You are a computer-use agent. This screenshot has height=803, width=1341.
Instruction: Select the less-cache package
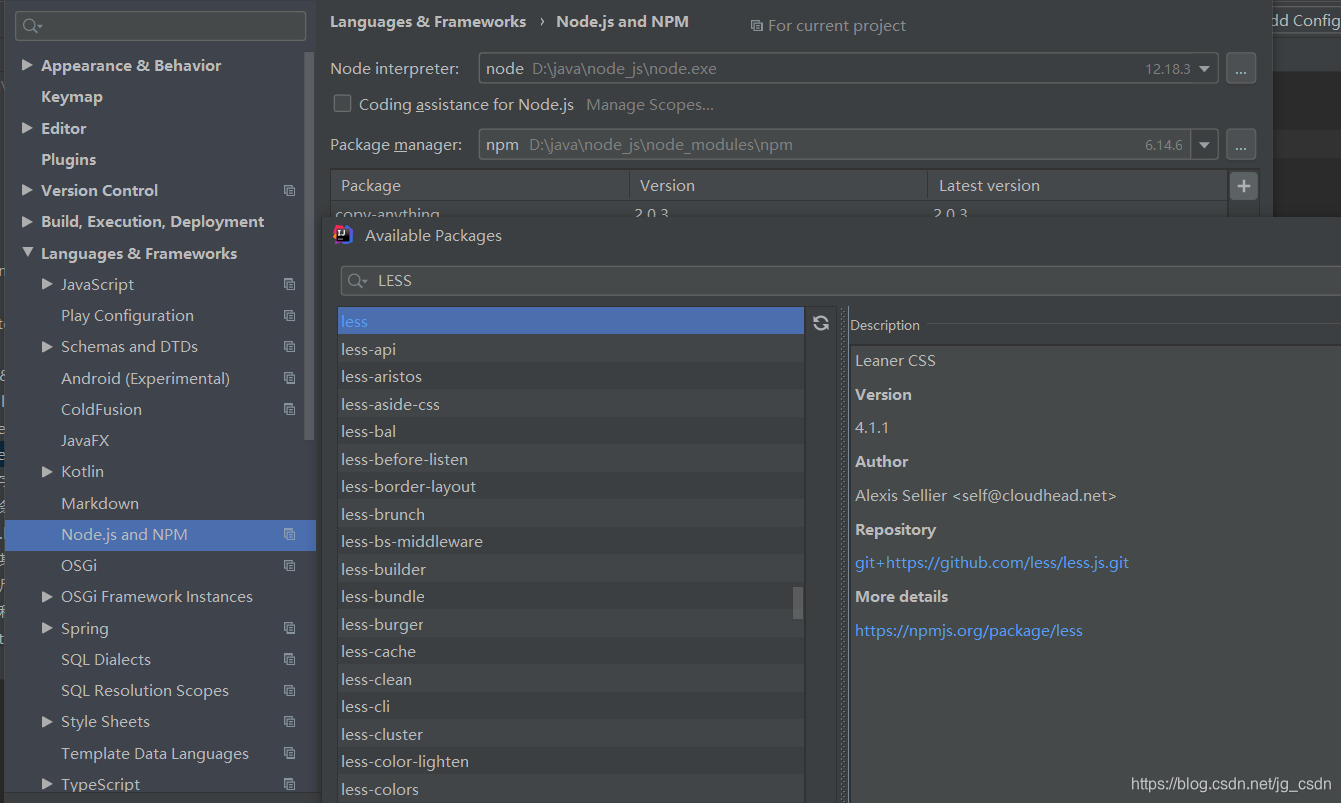pos(571,652)
